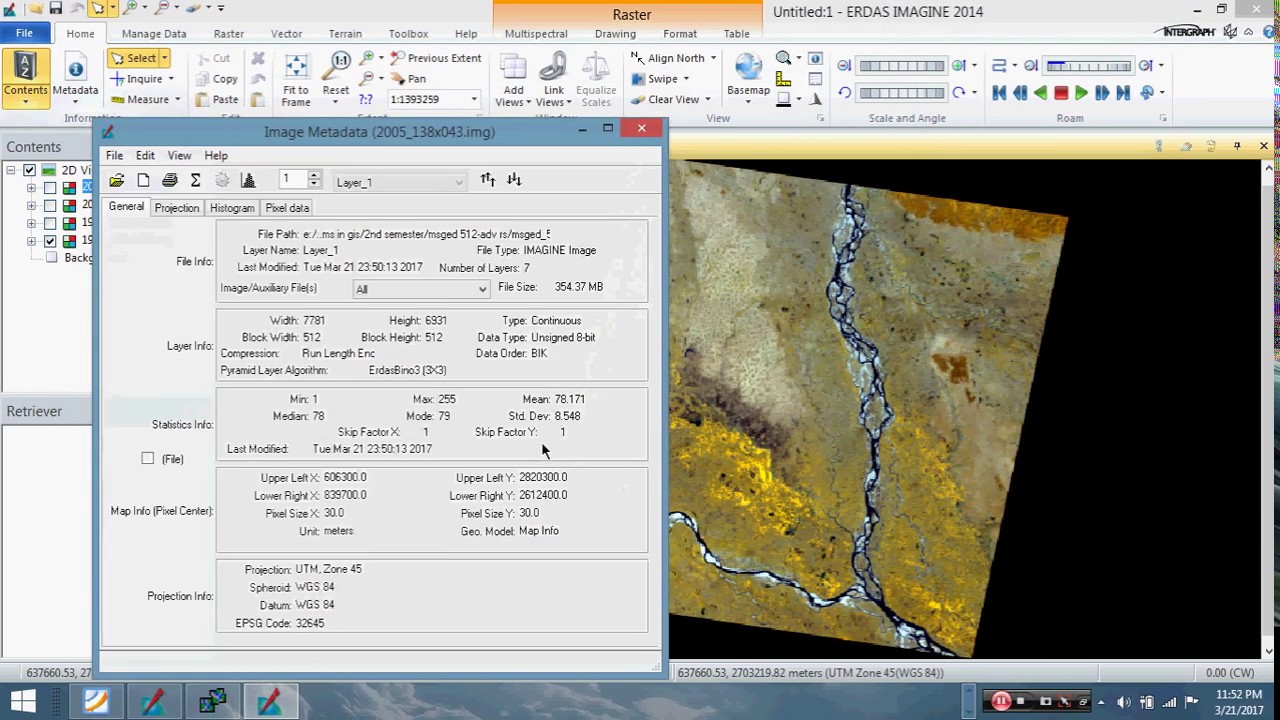
Task: Open file icon in Image Metadata toolbar
Action: (x=117, y=180)
